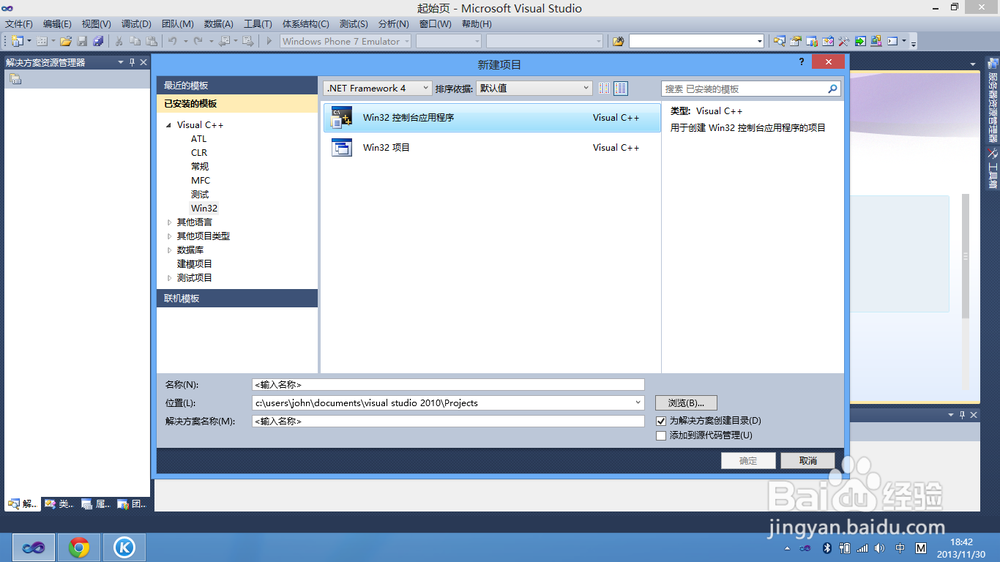Image resolution: width=1000 pixels, height=562 pixels.
Task: Switch template list to small icons view
Action: point(604,88)
